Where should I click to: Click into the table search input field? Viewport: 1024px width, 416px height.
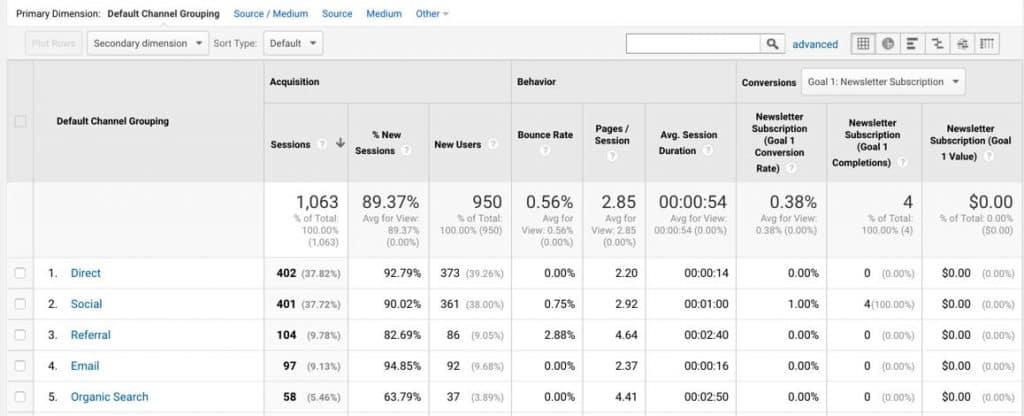tap(693, 44)
